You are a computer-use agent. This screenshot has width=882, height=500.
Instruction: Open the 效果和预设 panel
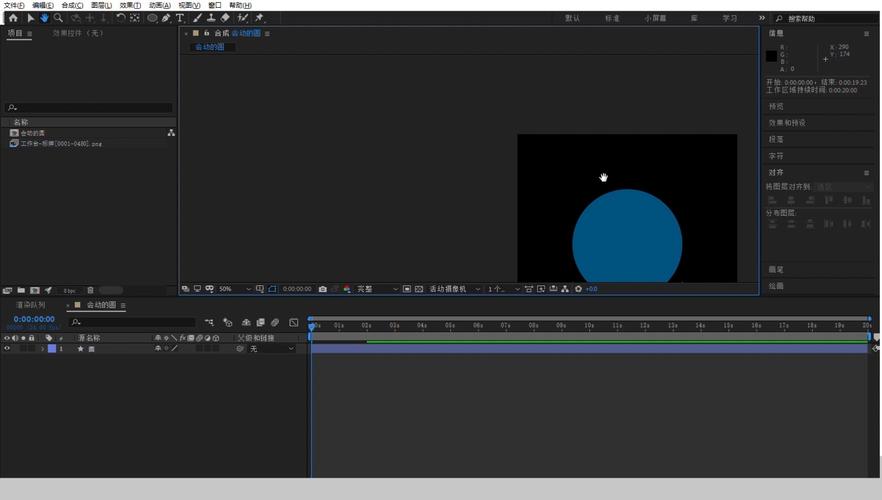788,123
